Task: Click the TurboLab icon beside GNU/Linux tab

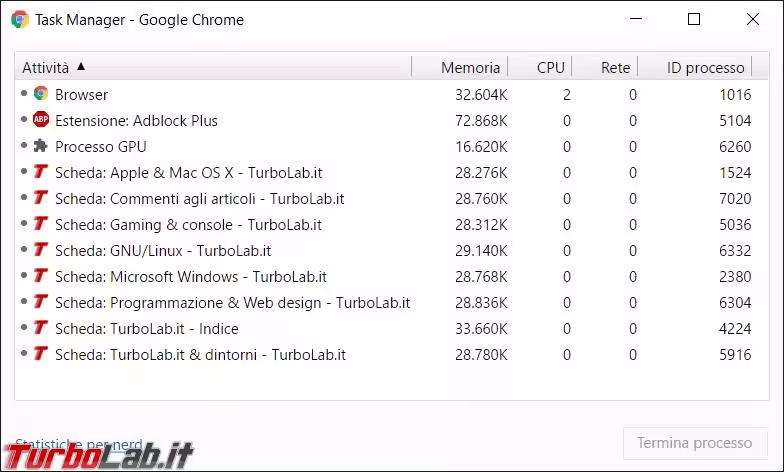Action: pos(41,250)
